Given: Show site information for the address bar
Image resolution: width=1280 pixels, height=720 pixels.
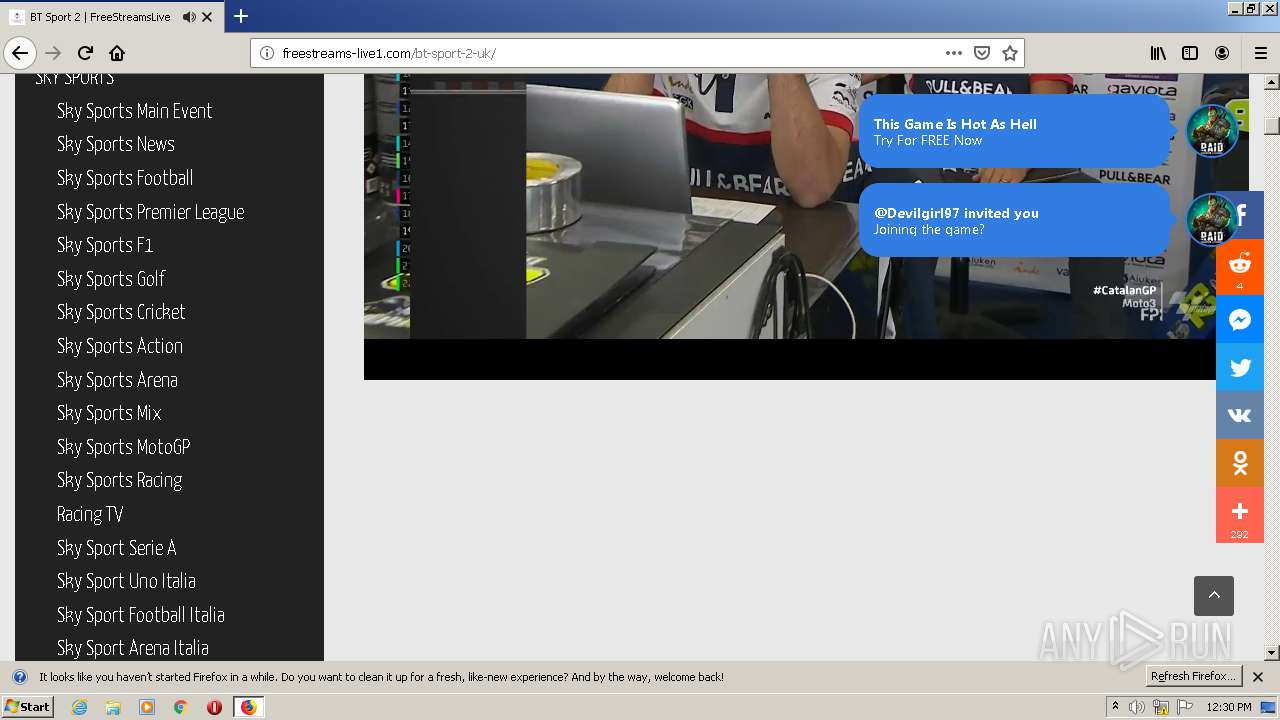Looking at the screenshot, I should coord(267,53).
